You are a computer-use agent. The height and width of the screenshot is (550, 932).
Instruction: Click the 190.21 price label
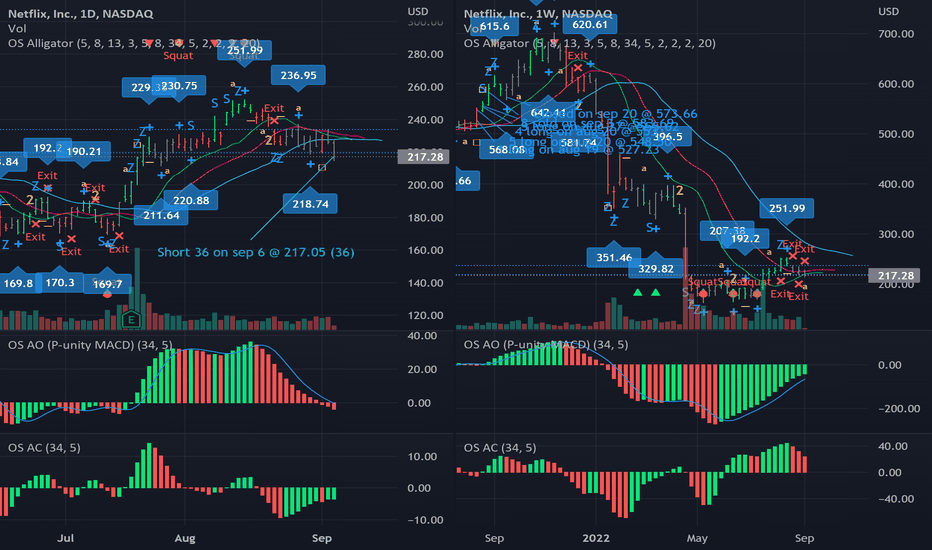coord(84,151)
